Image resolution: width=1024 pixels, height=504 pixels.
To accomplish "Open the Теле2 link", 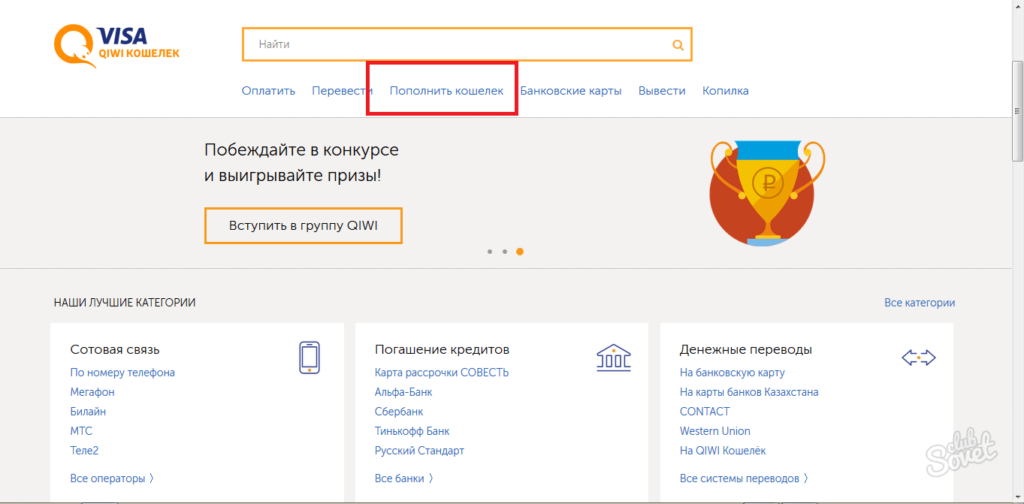I will (x=84, y=451).
